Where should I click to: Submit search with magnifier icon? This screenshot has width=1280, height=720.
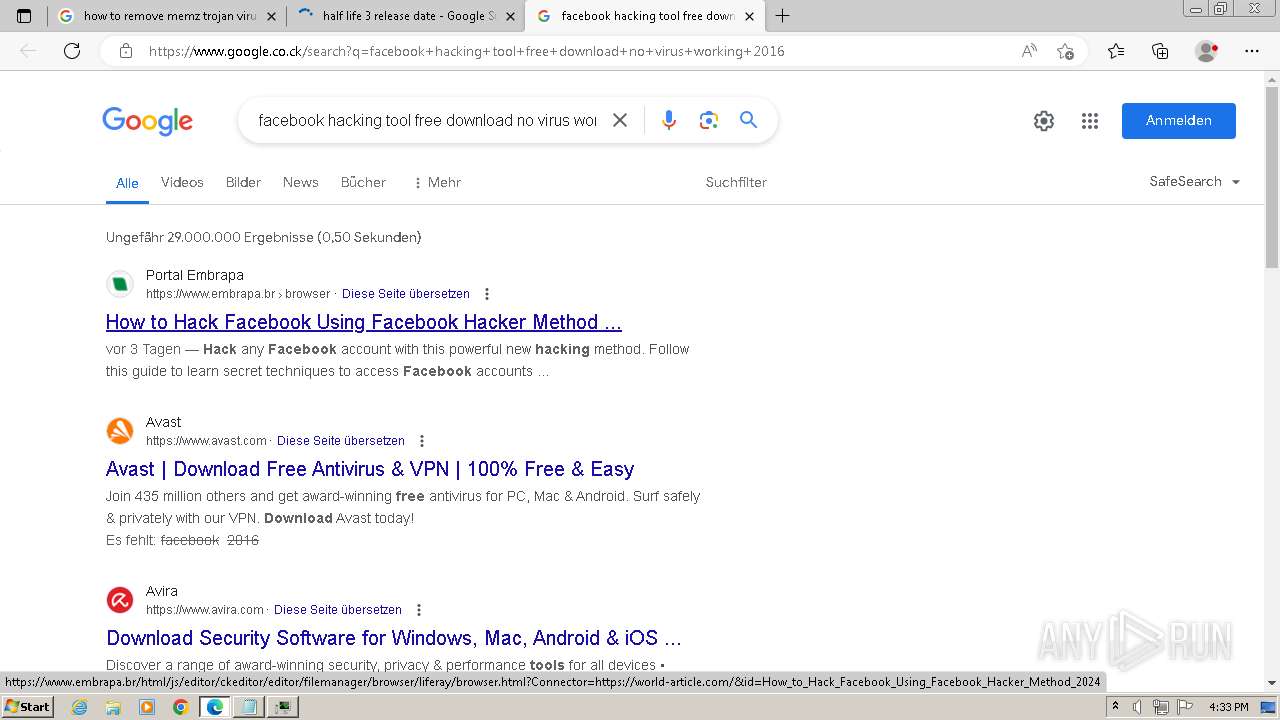pos(749,120)
